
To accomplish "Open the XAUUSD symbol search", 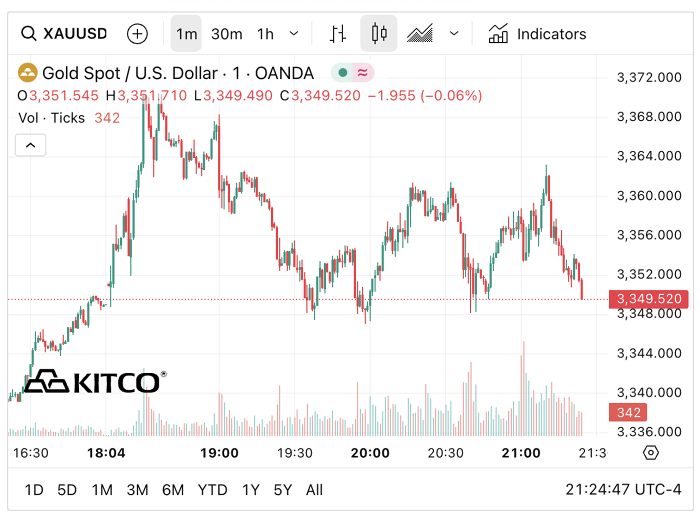I will 64,33.
